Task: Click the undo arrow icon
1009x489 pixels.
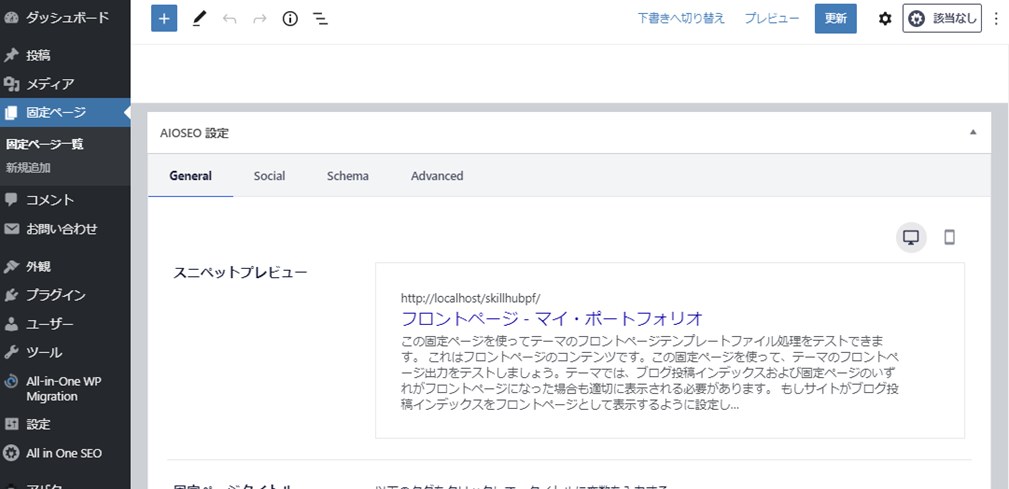Action: (230, 19)
